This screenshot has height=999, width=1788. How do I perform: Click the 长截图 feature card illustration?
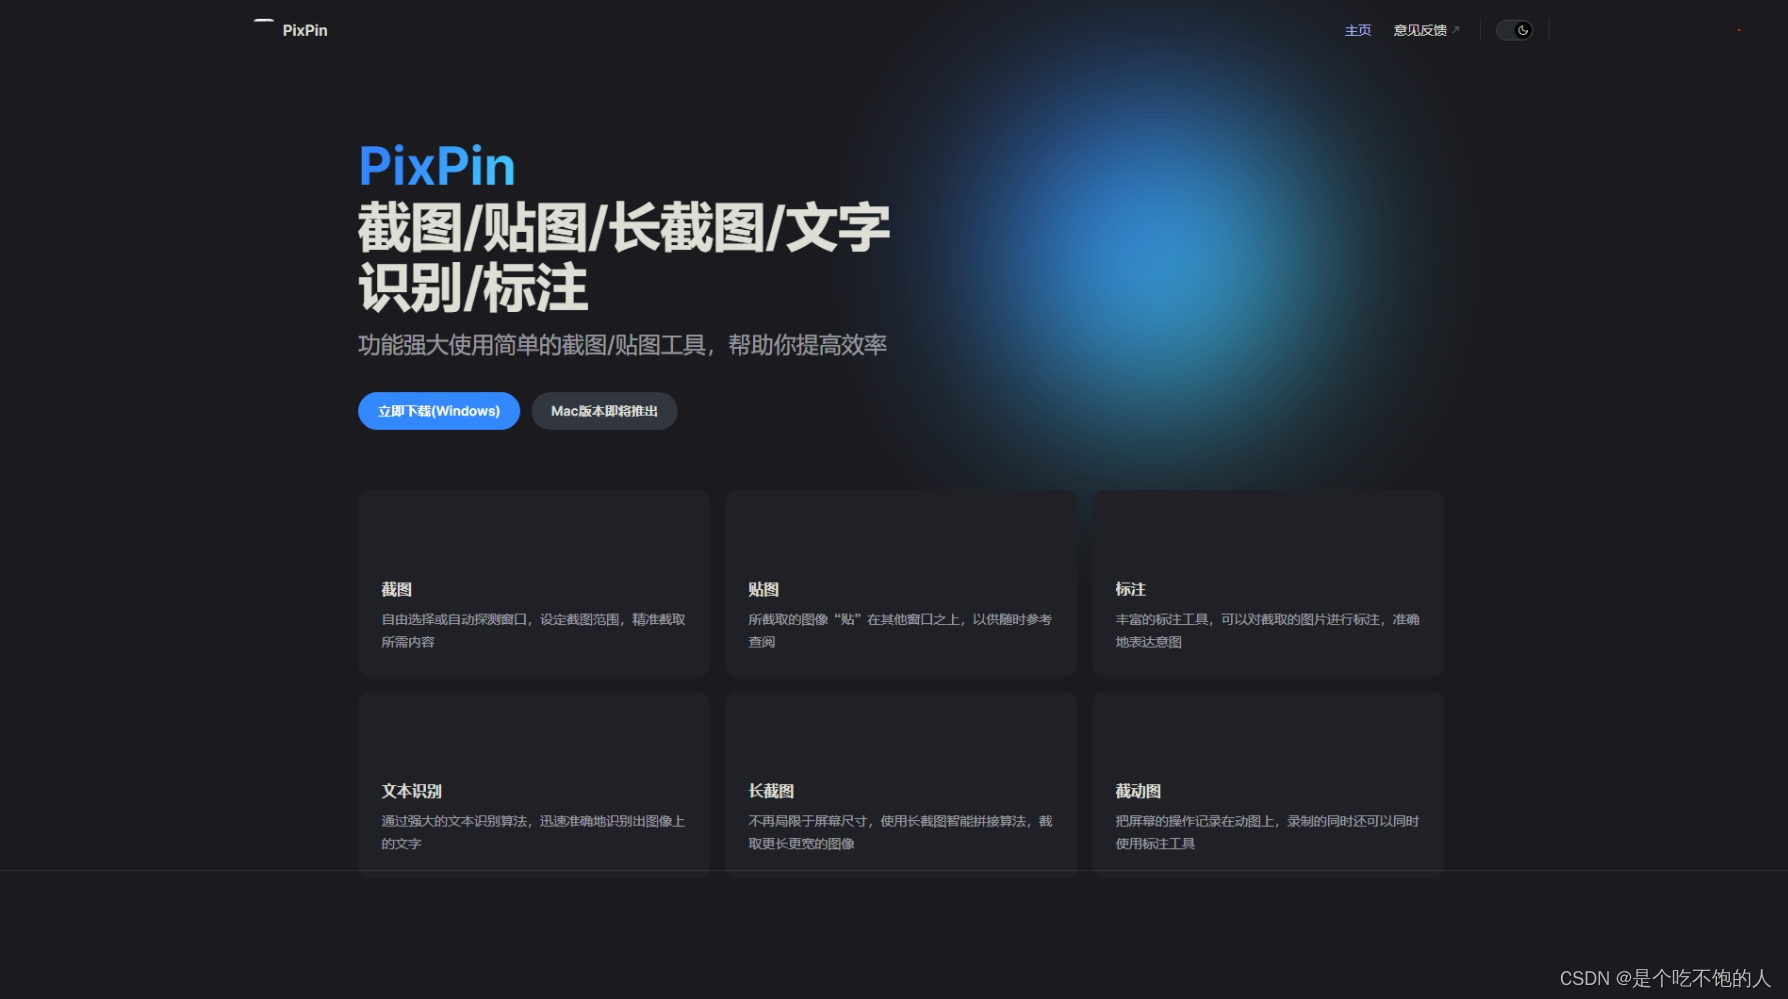(900, 735)
